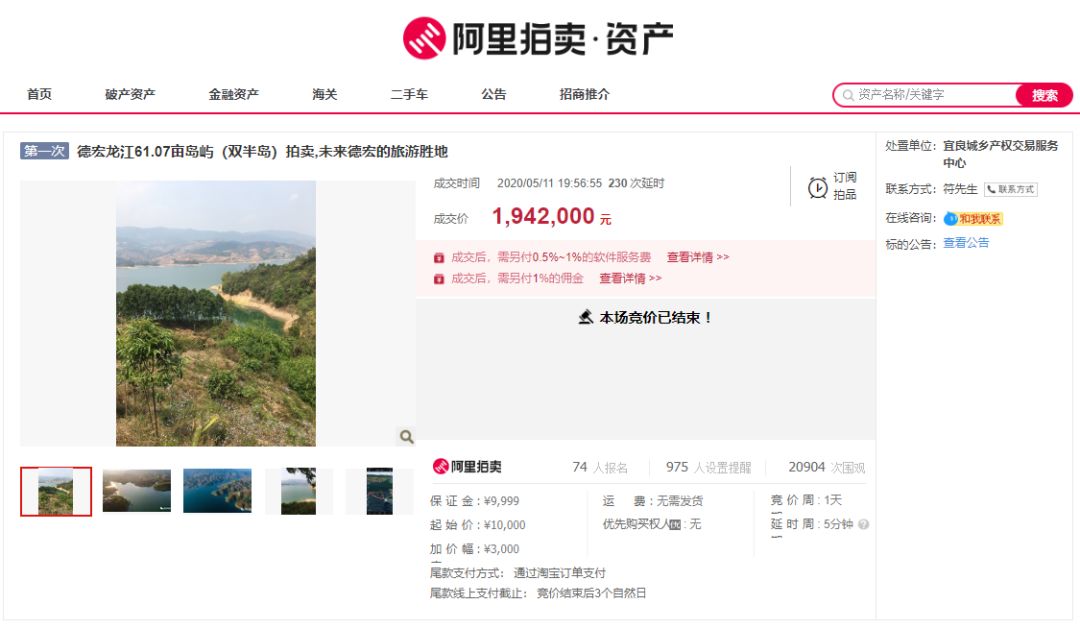This screenshot has height=629, width=1080.
Task: Click the help question-mark beside 延时周
Action: 864,522
